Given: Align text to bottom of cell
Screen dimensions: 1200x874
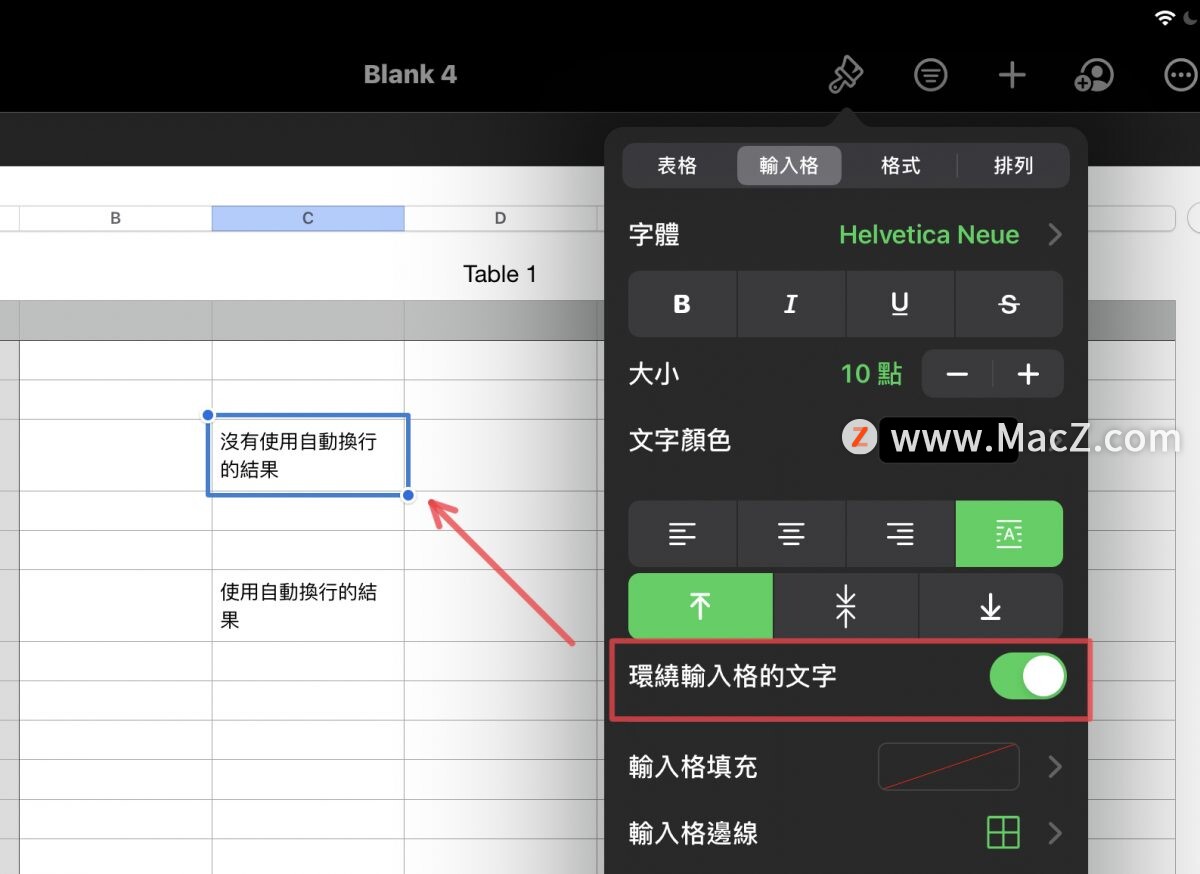Looking at the screenshot, I should click(991, 606).
